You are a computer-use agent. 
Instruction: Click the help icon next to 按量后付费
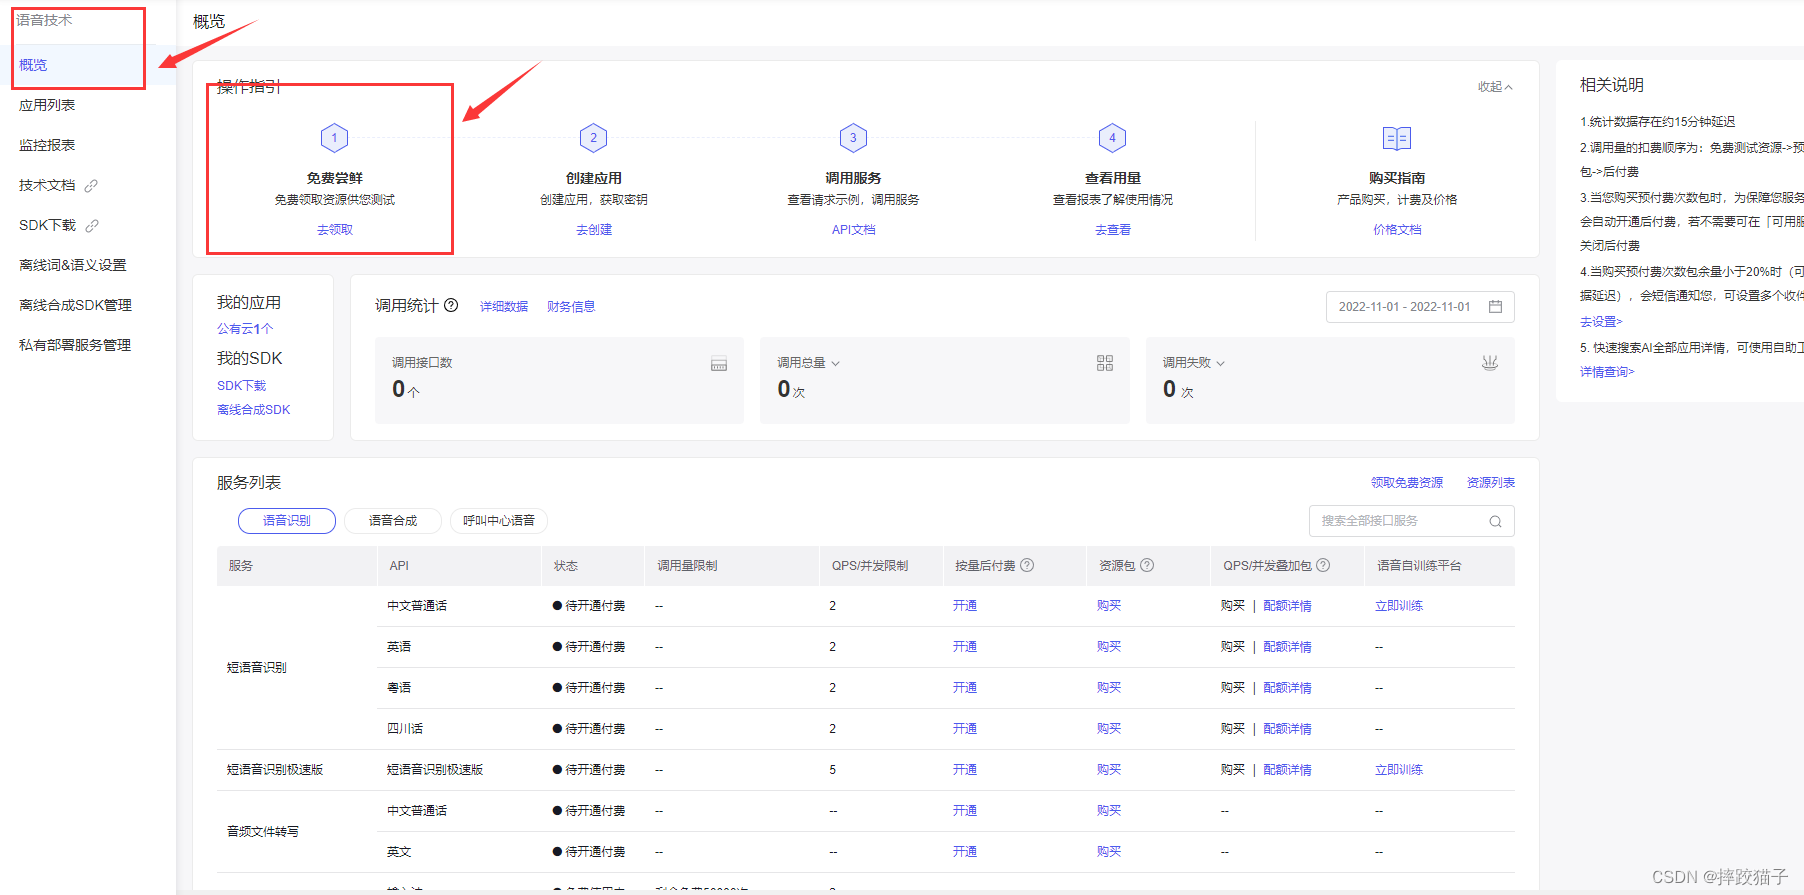pyautogui.click(x=1027, y=565)
